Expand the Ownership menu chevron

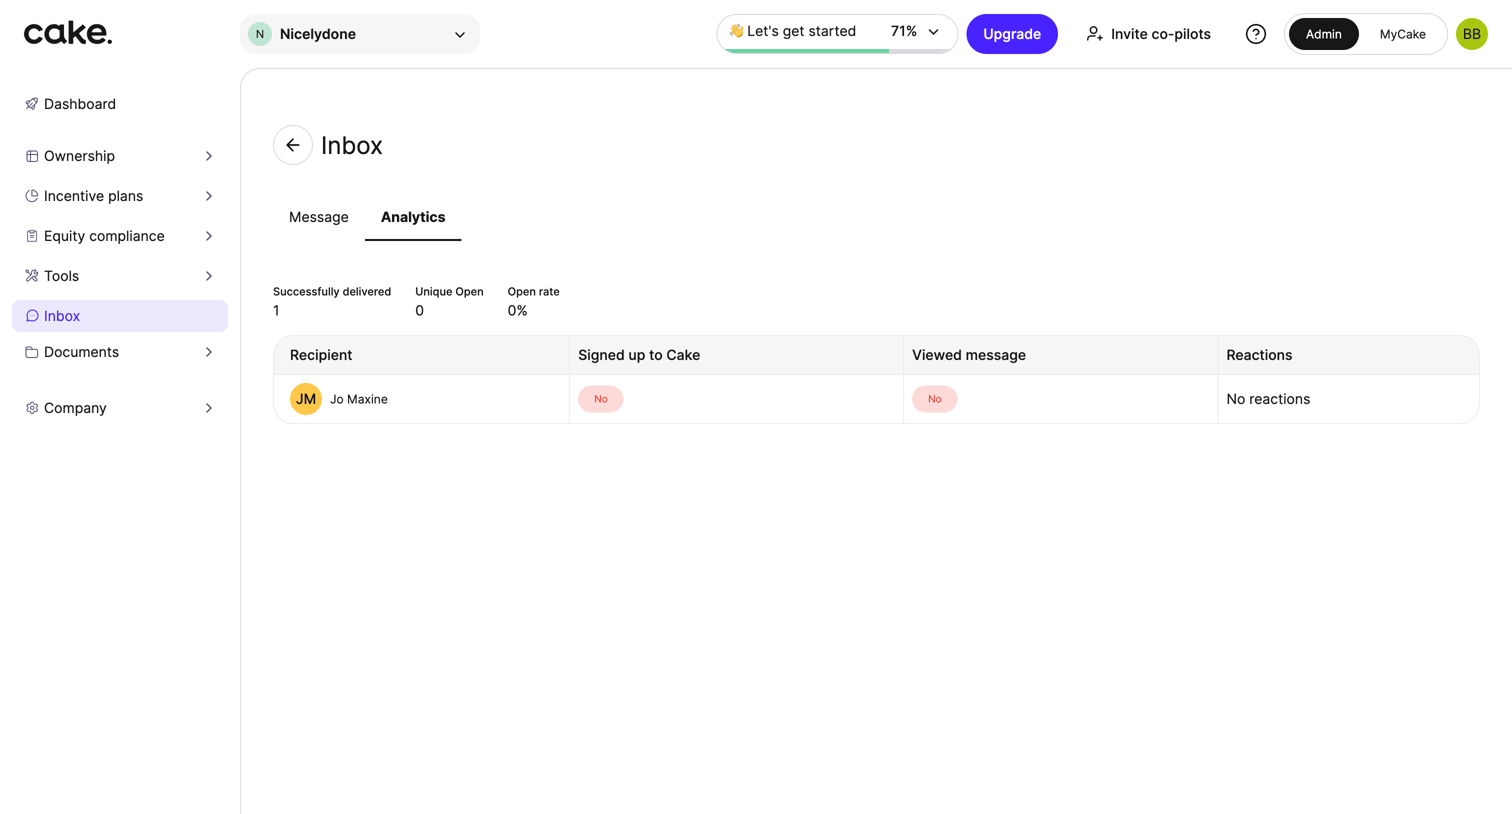tap(209, 156)
